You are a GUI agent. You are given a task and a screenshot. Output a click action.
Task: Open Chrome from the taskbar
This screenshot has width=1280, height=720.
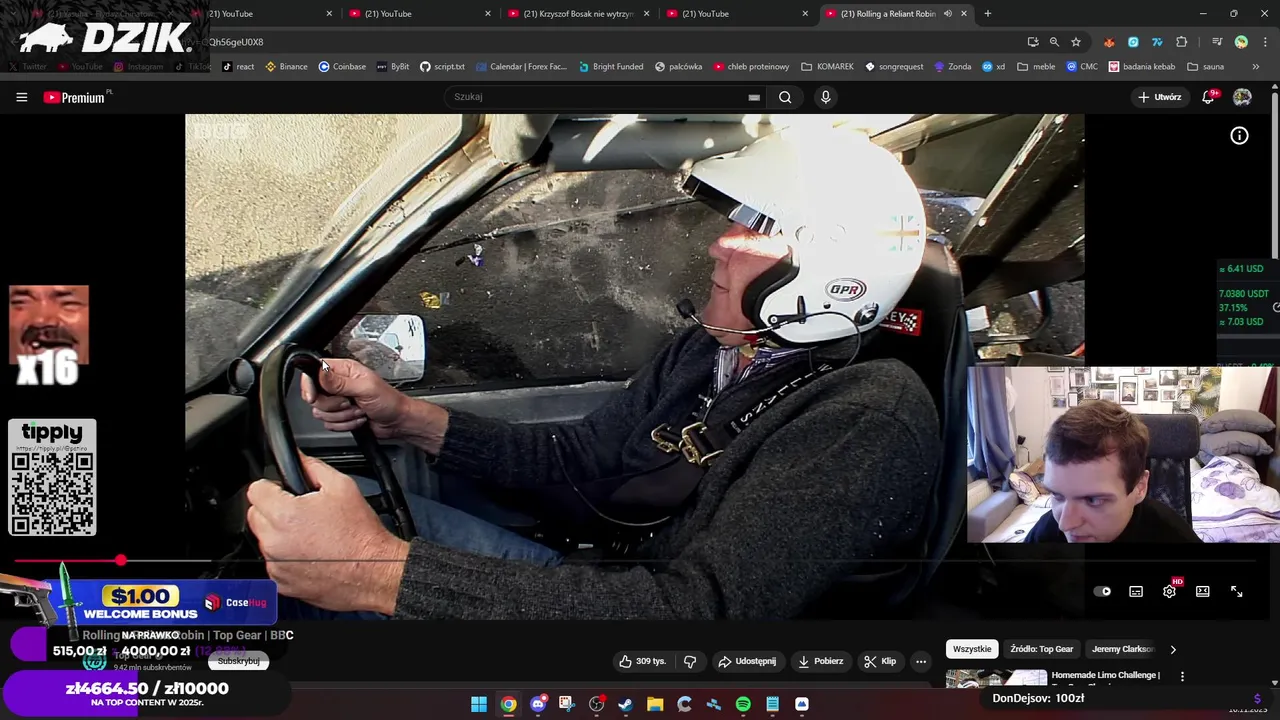pyautogui.click(x=508, y=704)
